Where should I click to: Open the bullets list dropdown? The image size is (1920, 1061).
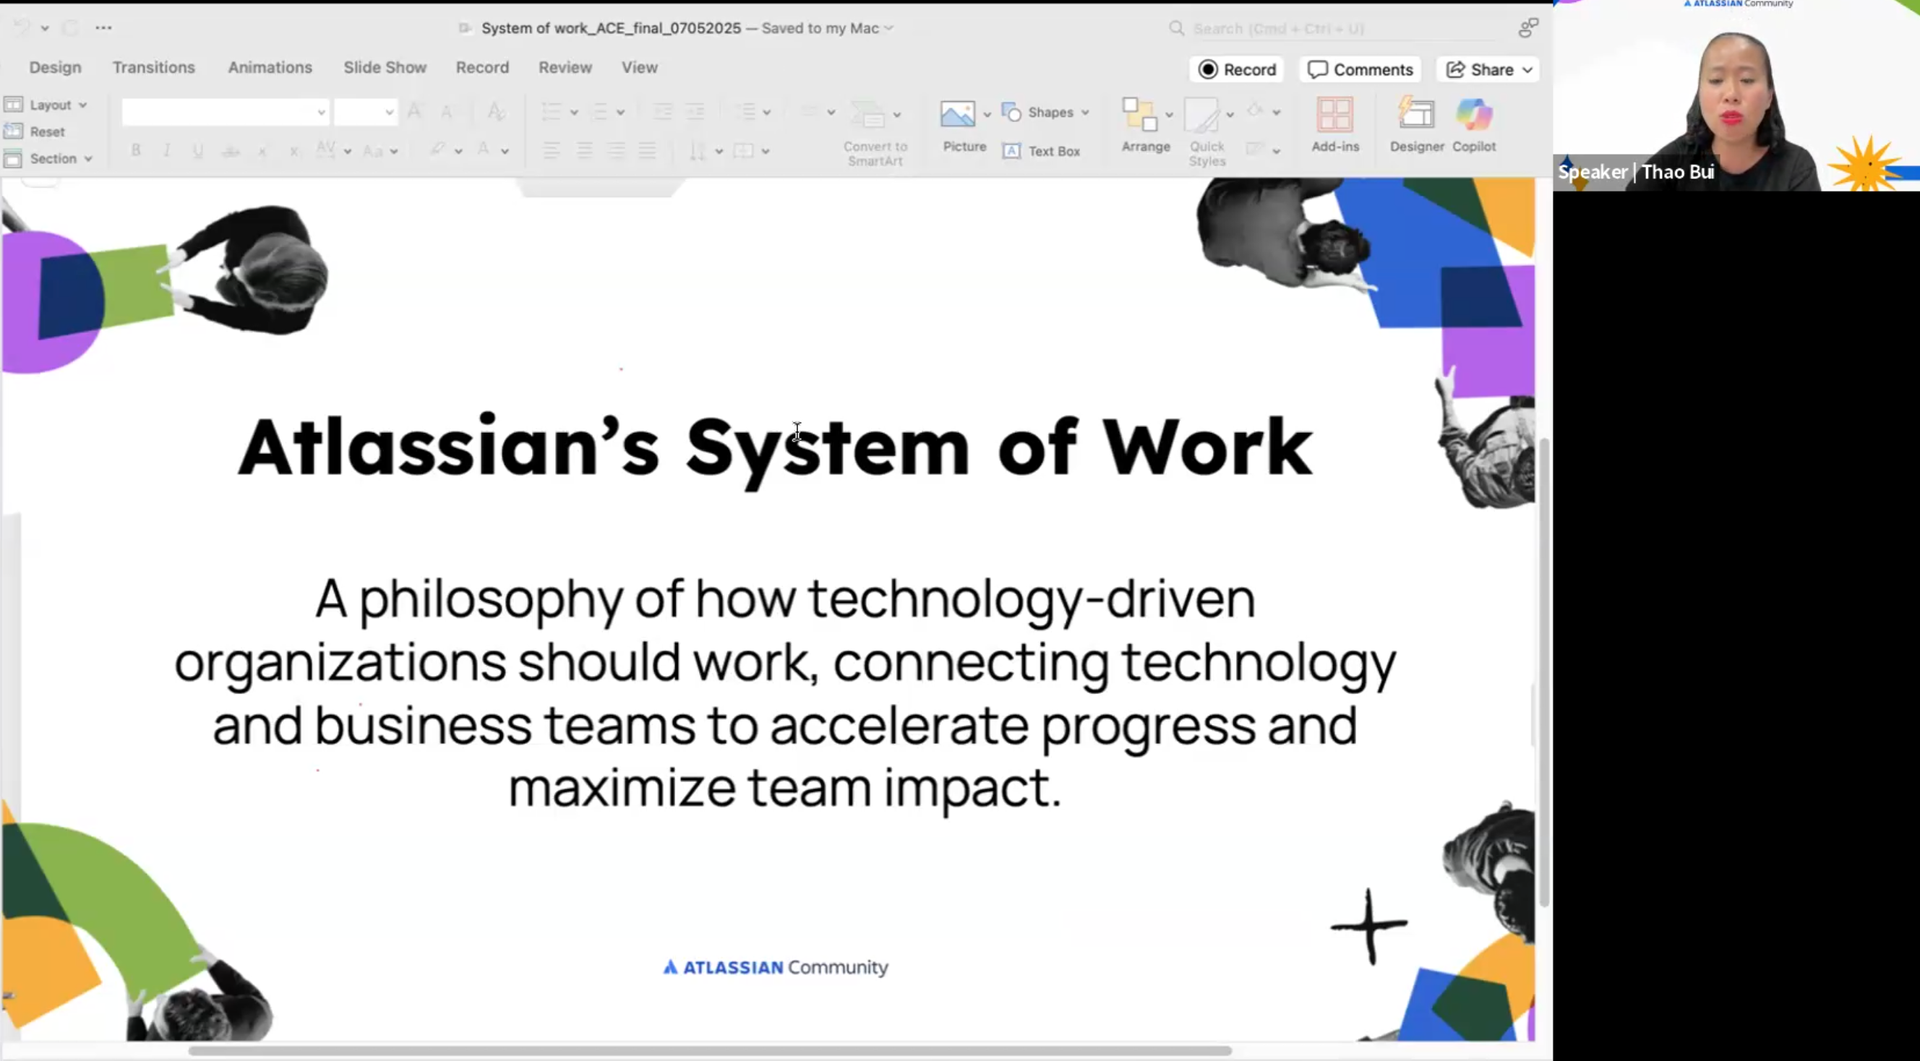pyautogui.click(x=574, y=112)
